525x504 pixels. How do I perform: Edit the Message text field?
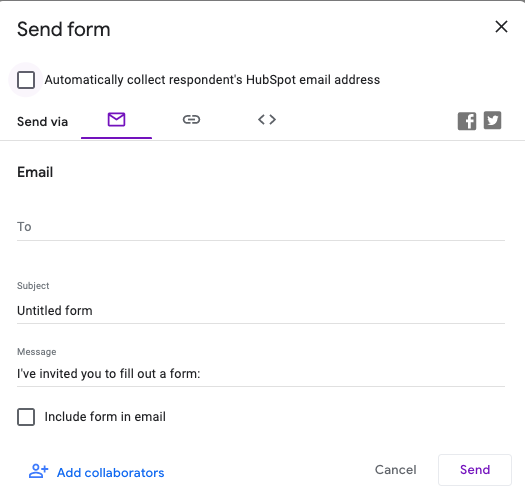click(261, 374)
